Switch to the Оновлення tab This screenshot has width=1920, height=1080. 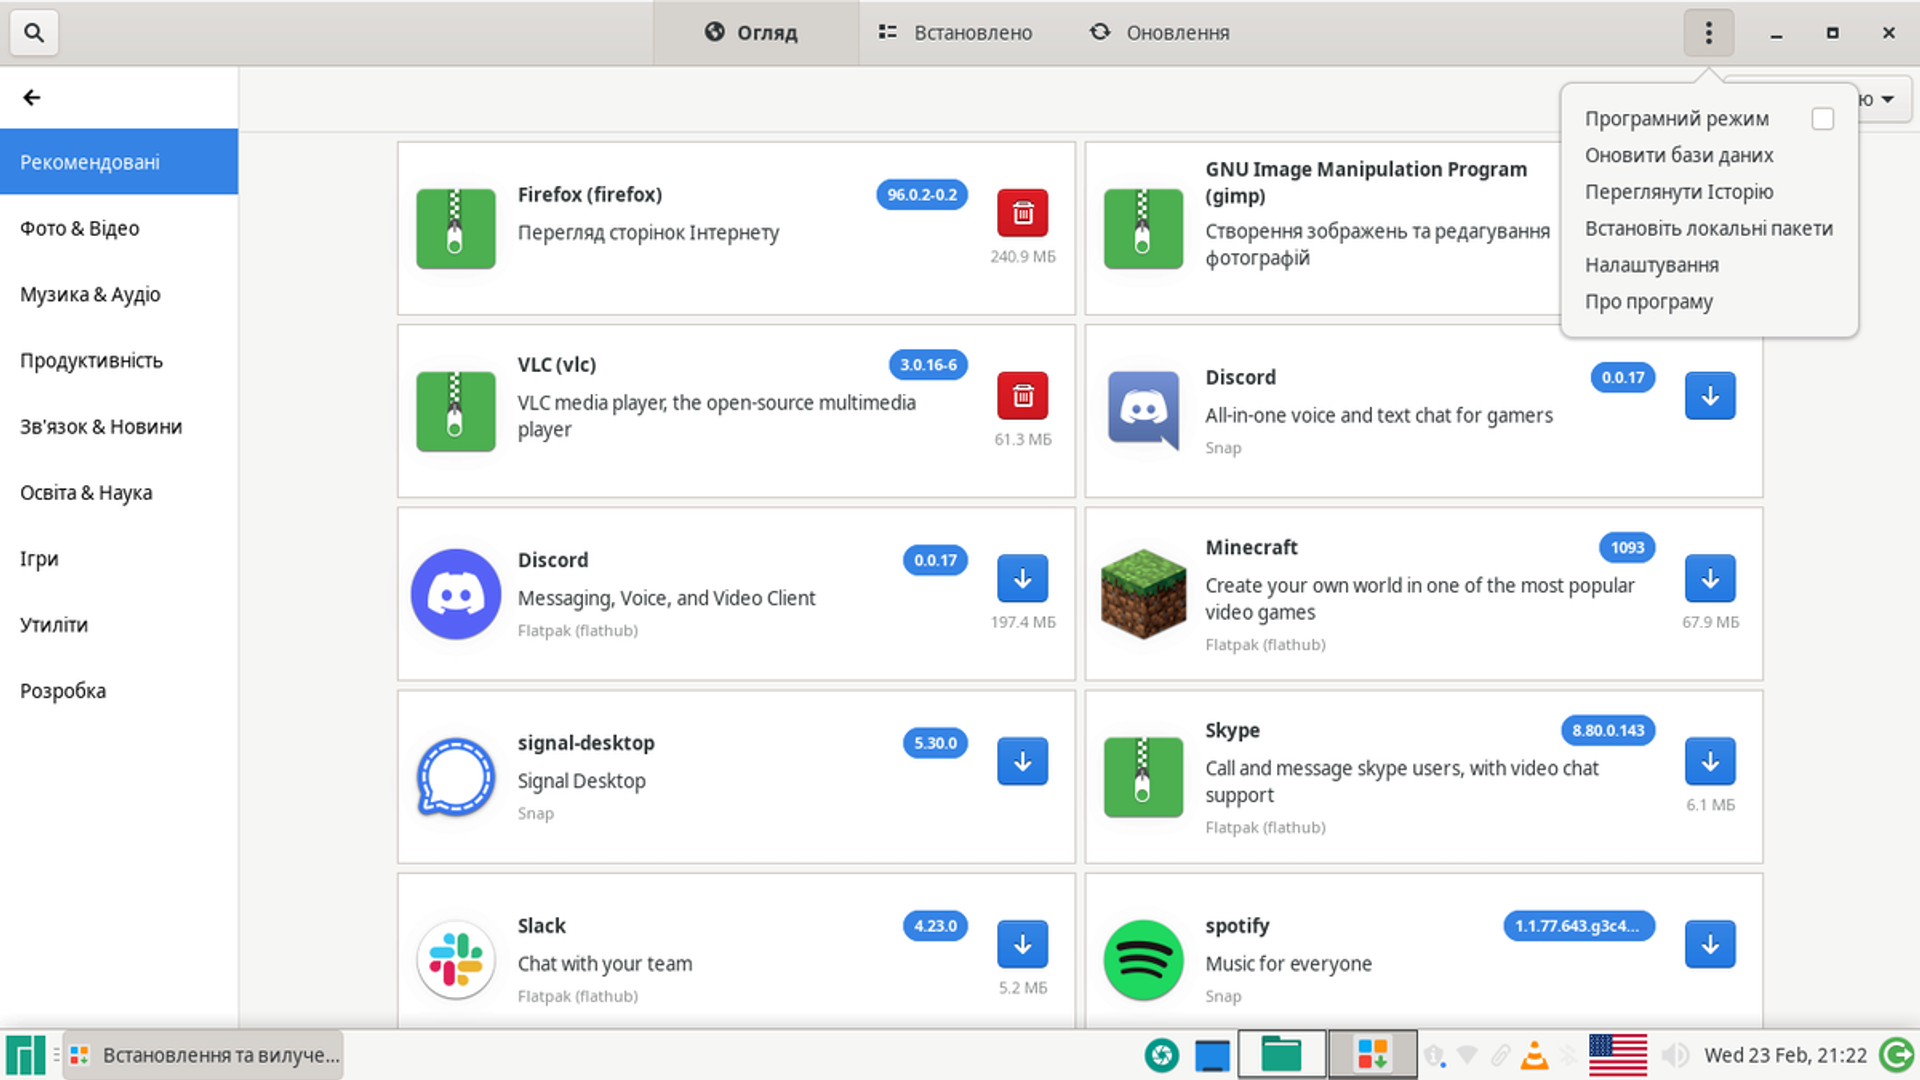1160,33
